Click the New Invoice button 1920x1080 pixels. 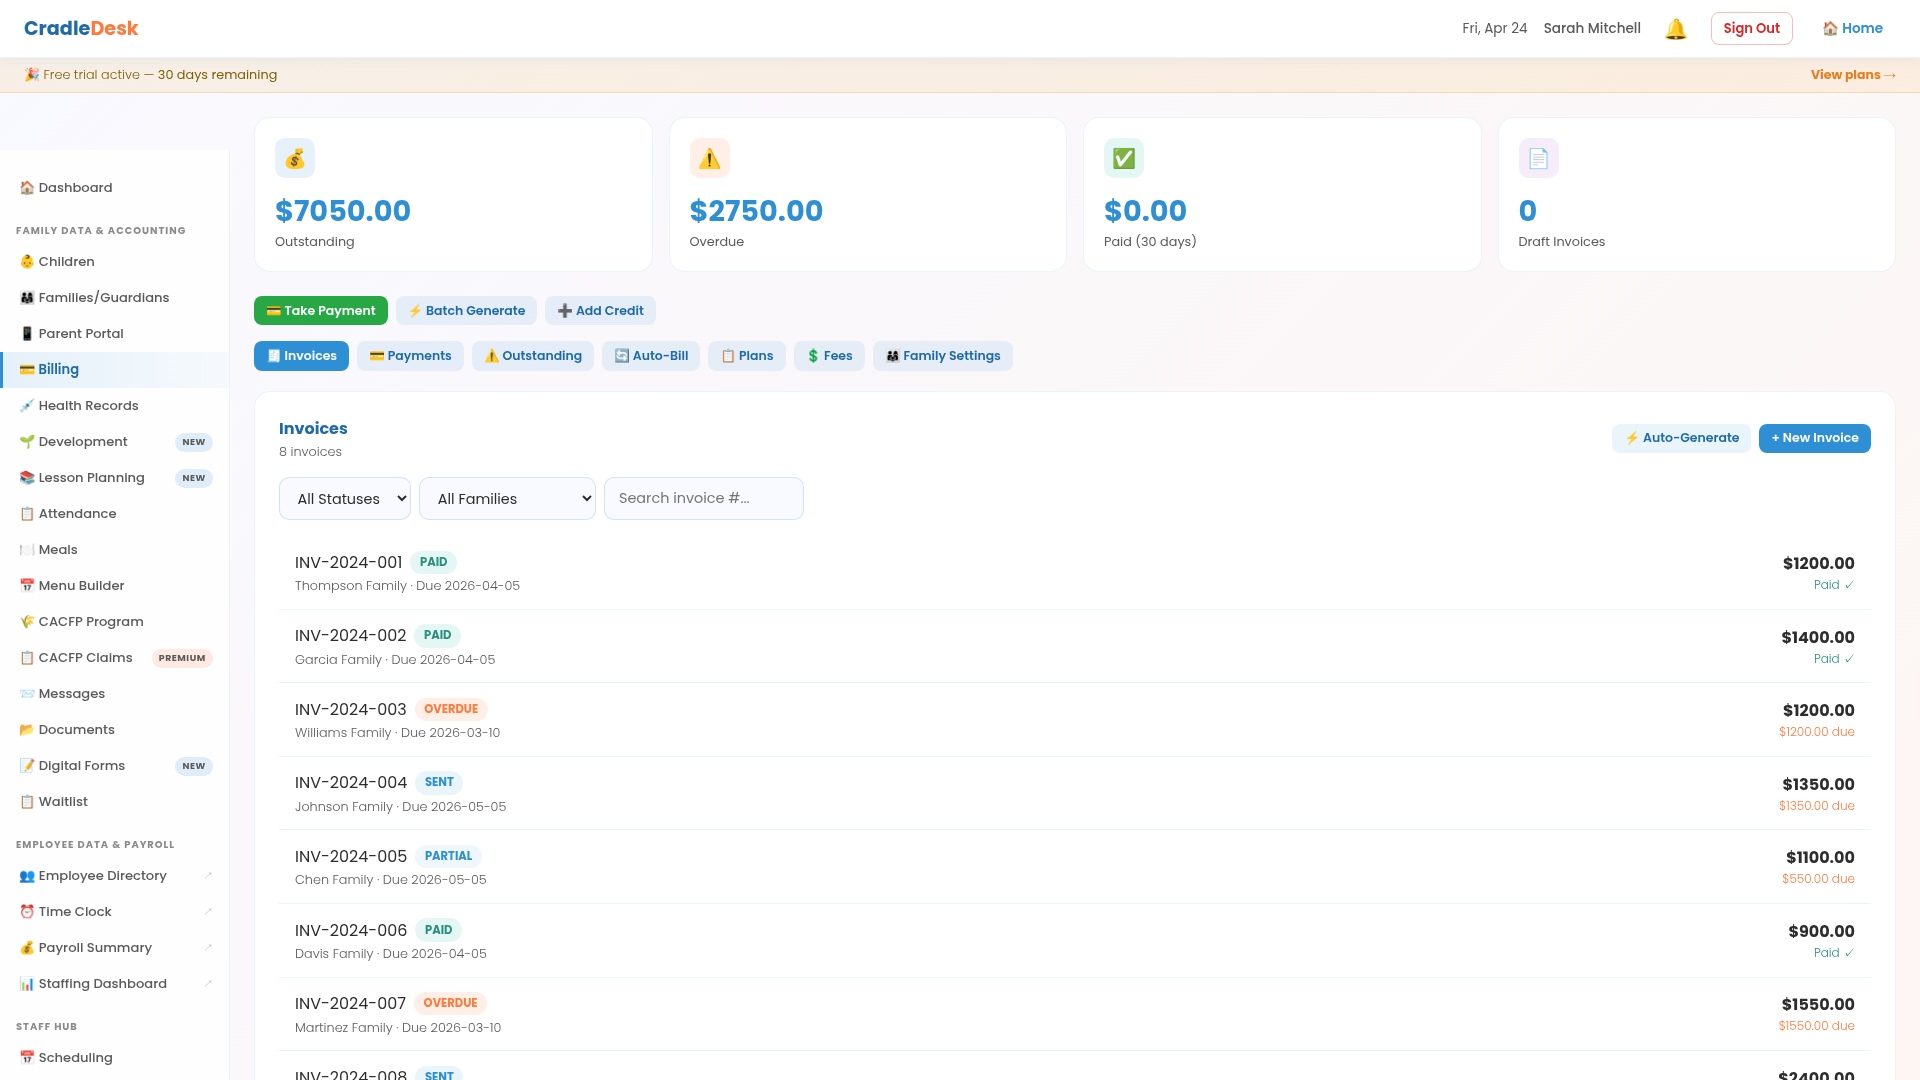click(1814, 438)
